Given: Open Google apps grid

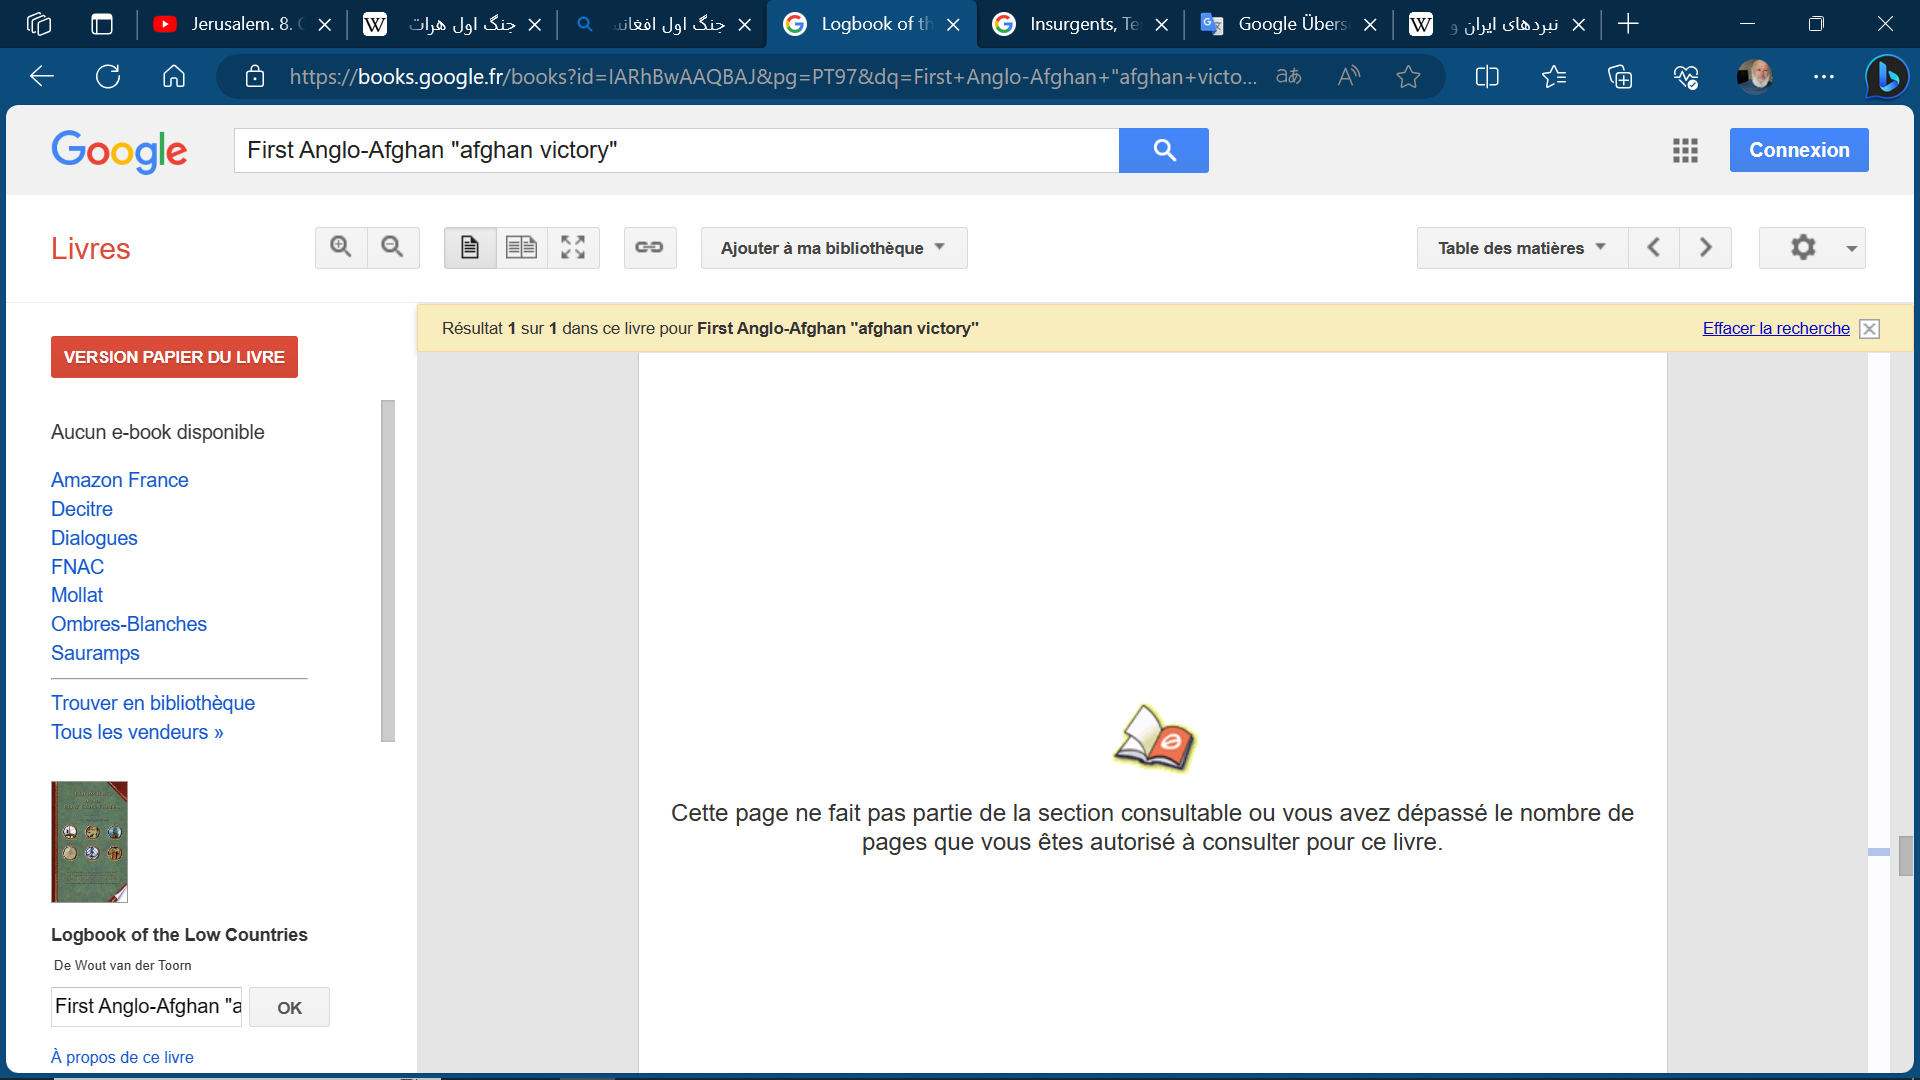Looking at the screenshot, I should coord(1685,150).
